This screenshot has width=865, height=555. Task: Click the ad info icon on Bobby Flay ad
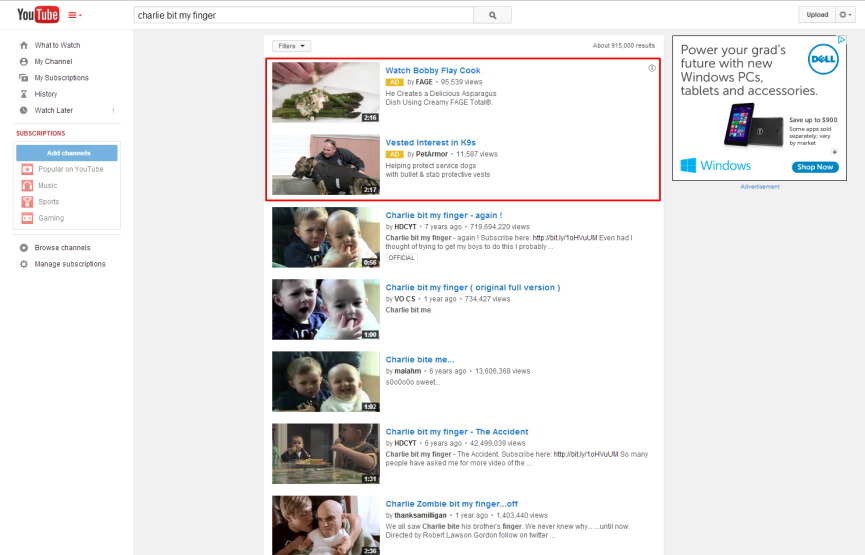(652, 68)
